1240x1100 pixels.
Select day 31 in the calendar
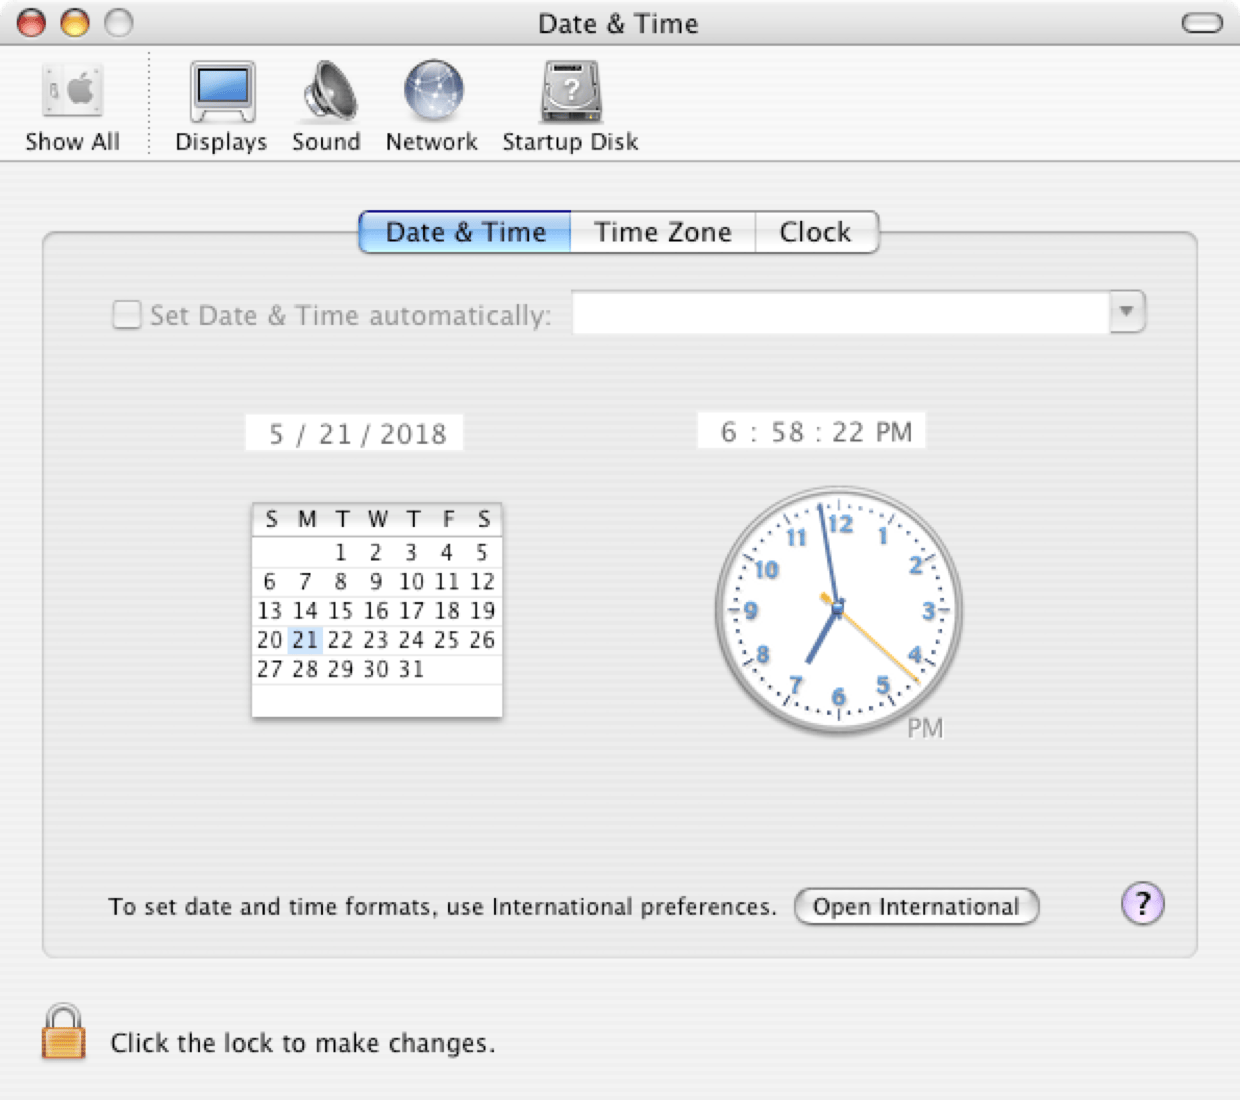(x=412, y=669)
